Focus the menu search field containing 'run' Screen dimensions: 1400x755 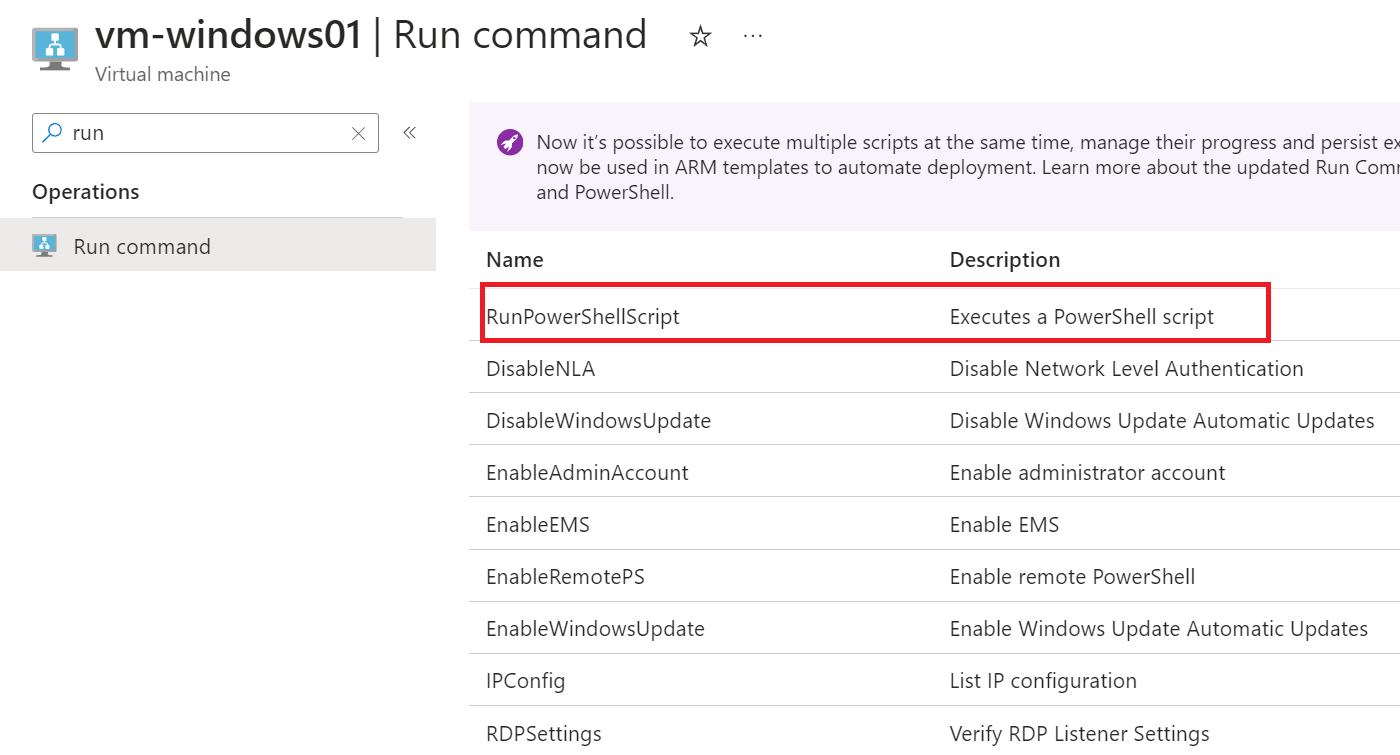[205, 133]
